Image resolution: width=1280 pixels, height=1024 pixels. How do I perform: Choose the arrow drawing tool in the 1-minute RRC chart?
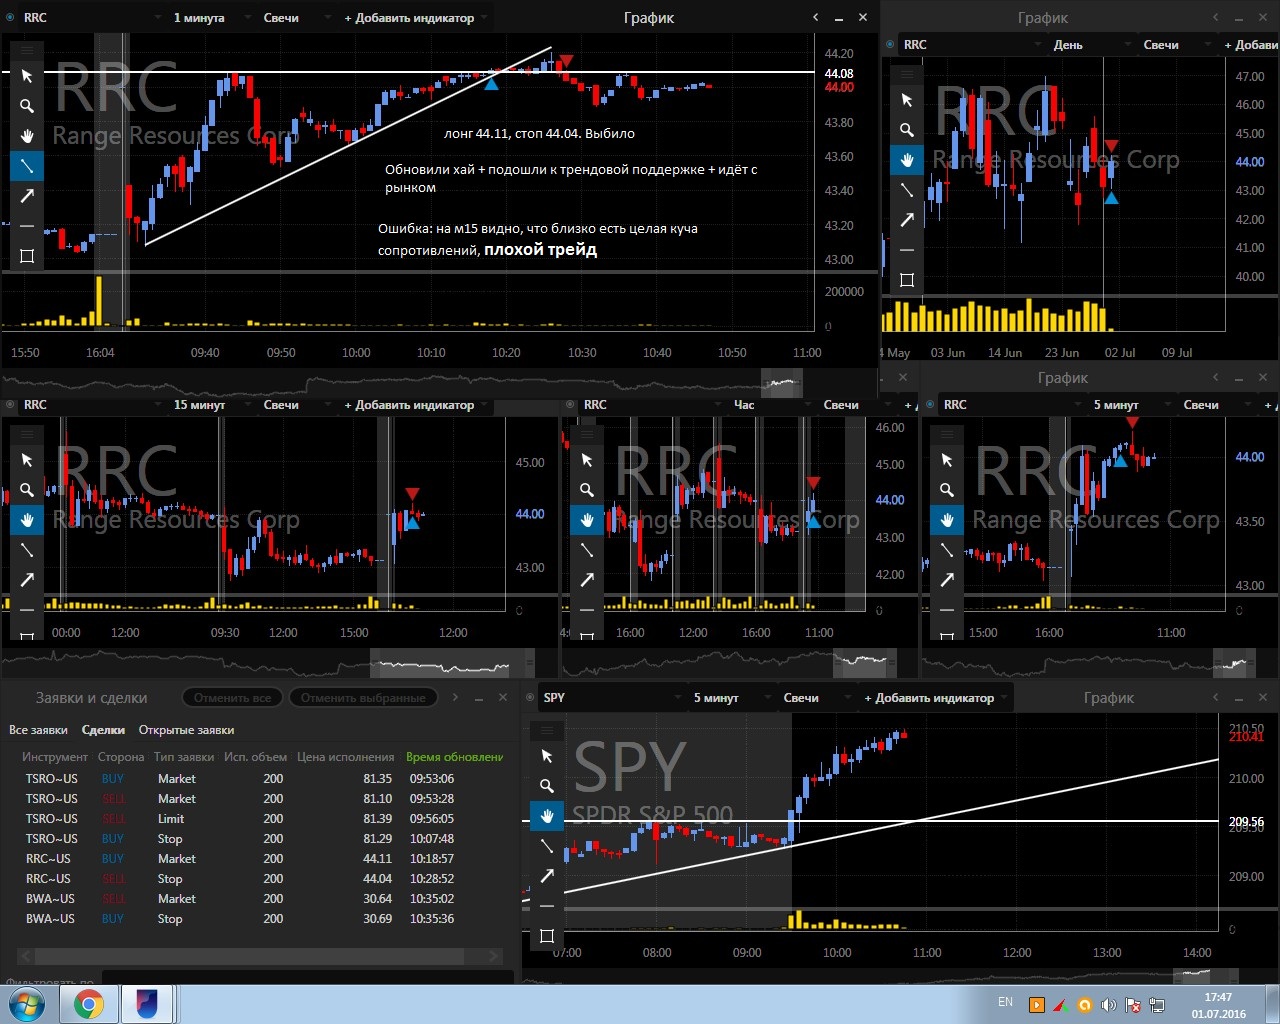[x=27, y=196]
